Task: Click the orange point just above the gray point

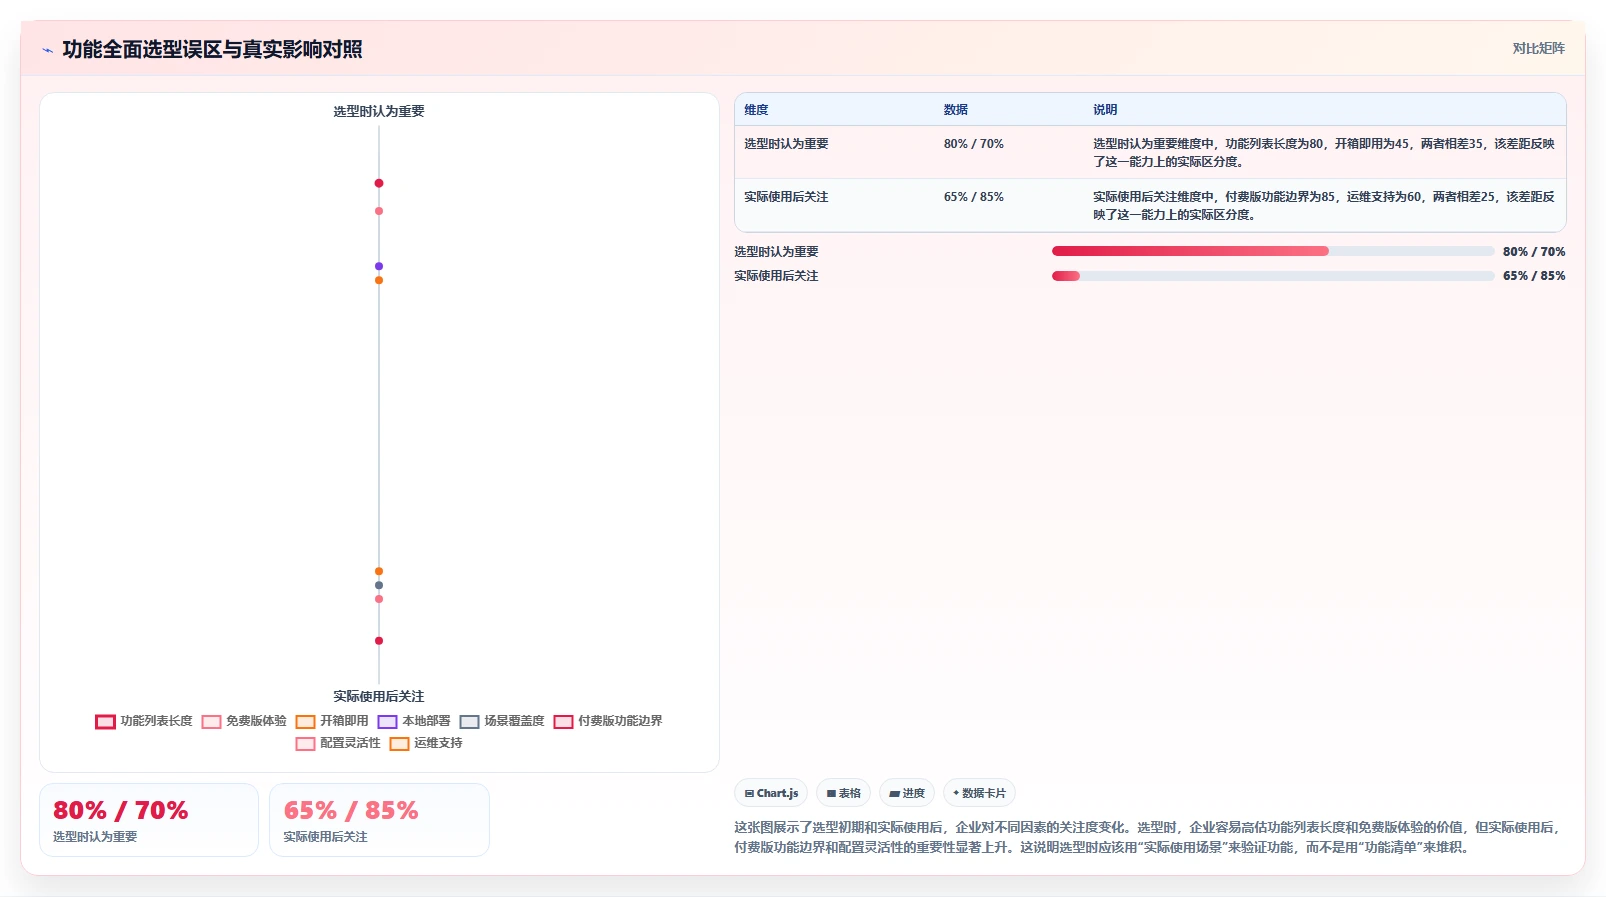Action: point(379,571)
